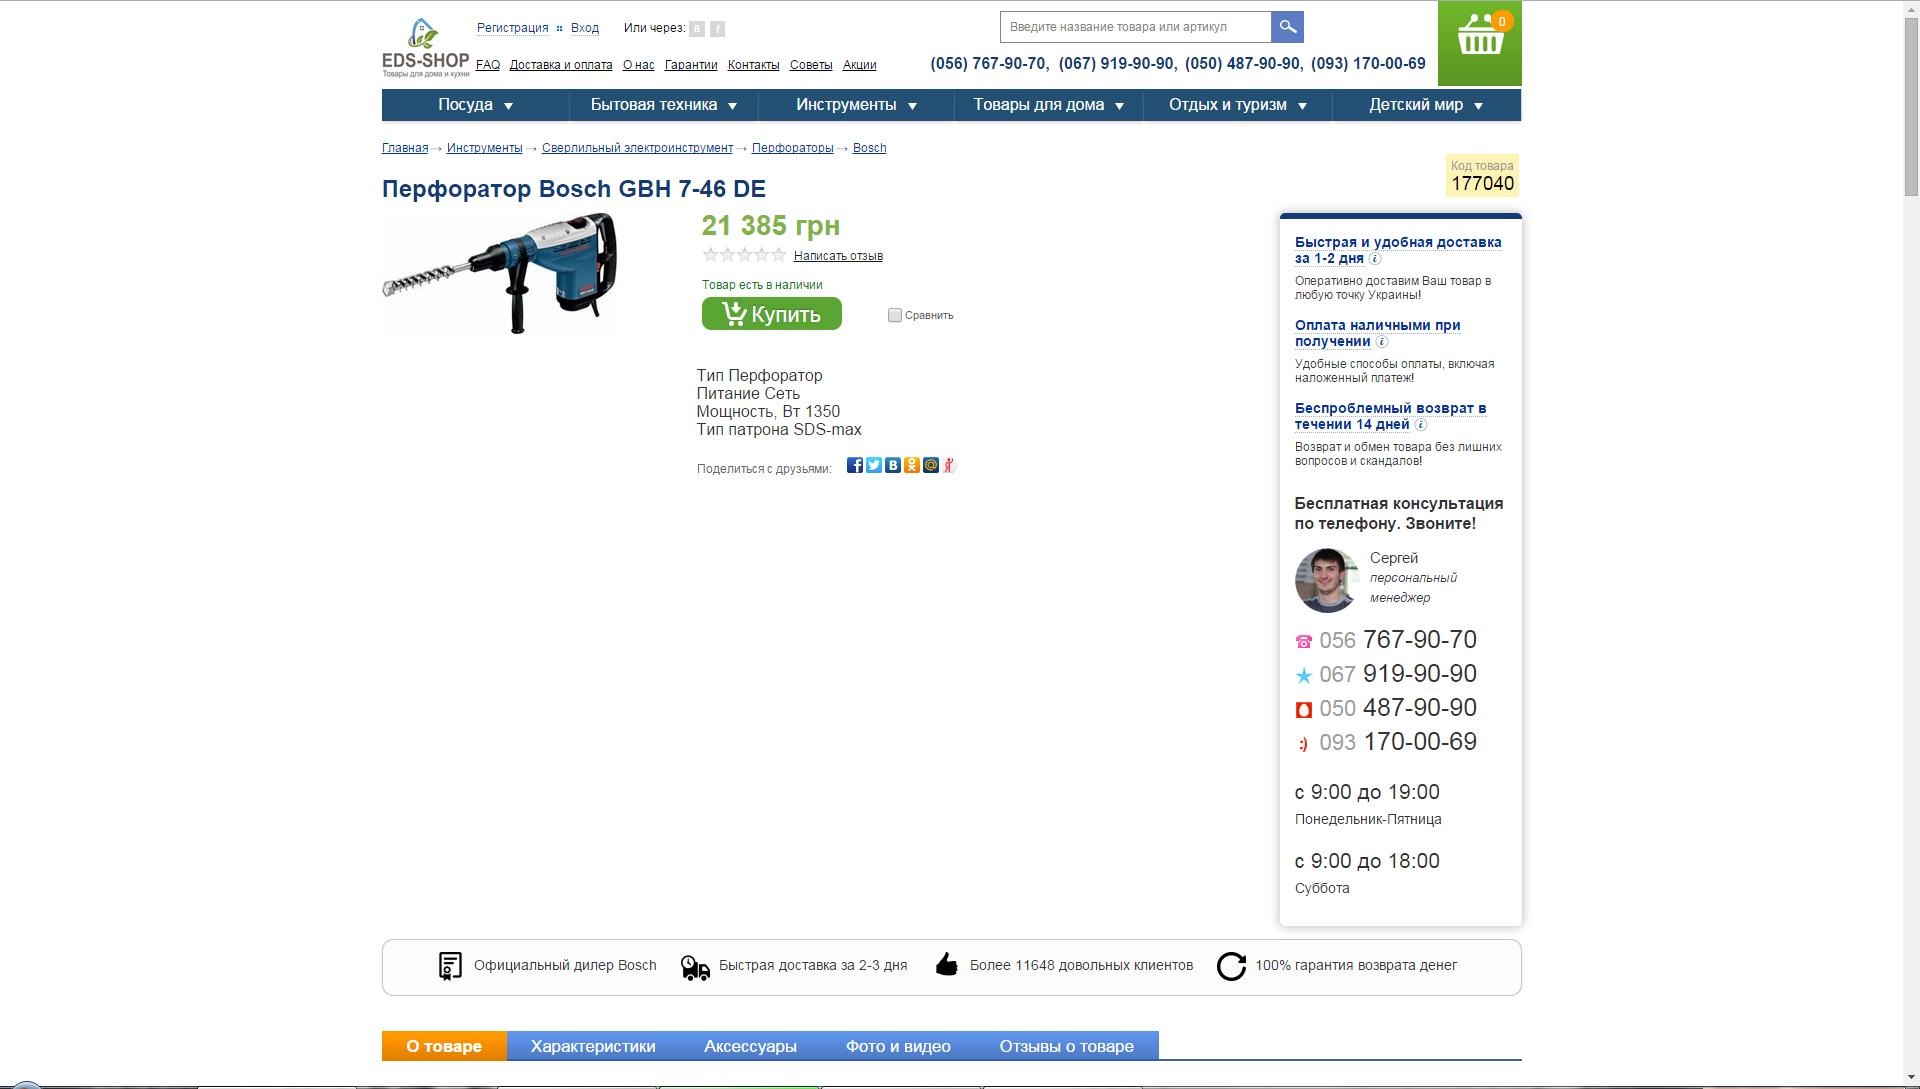Expand the Посуда dropdown menu
Viewport: 1920px width, 1089px height.
pos(476,105)
